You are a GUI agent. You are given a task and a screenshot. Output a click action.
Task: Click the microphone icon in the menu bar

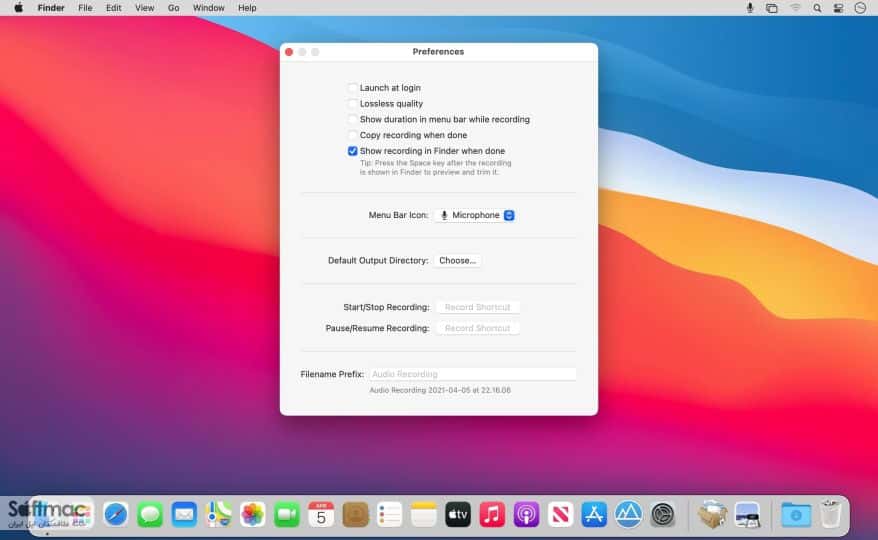tap(750, 8)
